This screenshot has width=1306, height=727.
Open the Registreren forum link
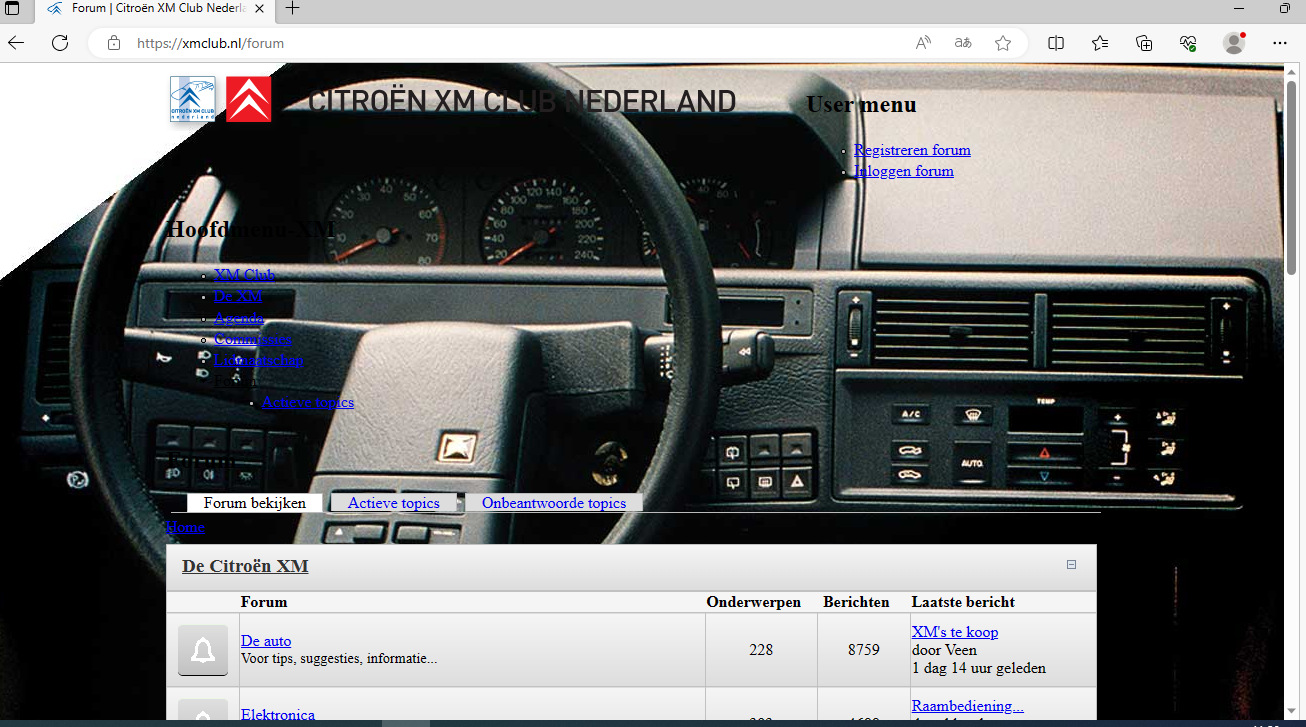point(912,150)
